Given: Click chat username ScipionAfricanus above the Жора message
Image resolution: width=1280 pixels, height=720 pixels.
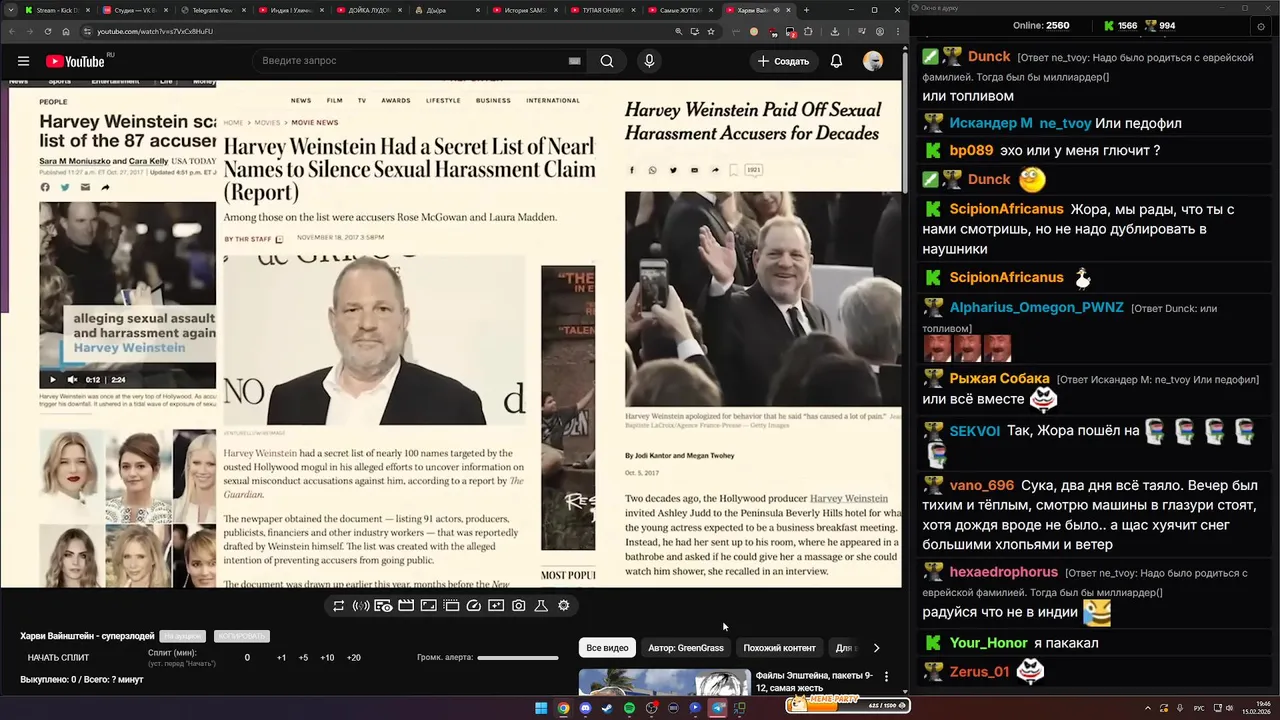Looking at the screenshot, I should 1006,210.
